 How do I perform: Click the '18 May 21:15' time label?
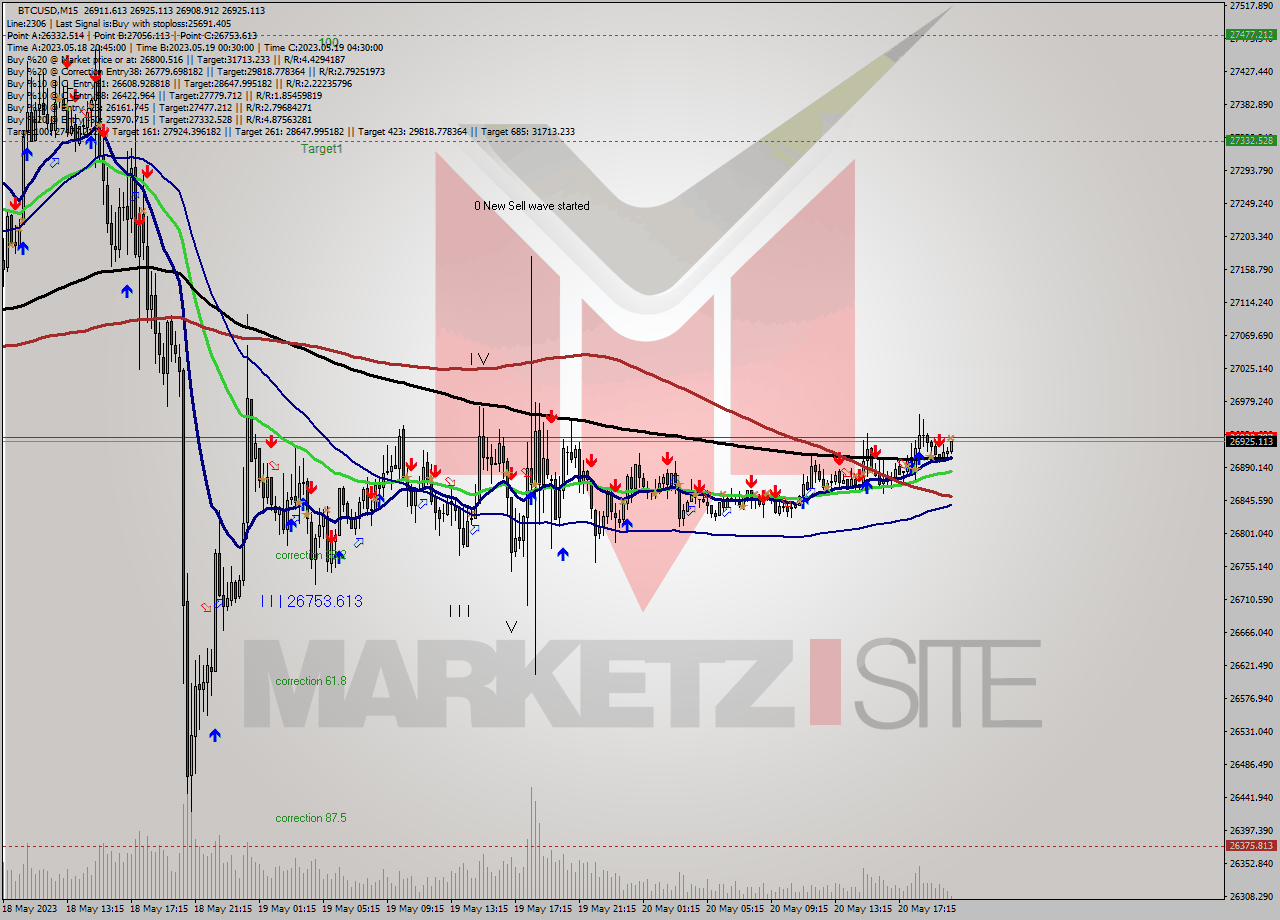[225, 910]
